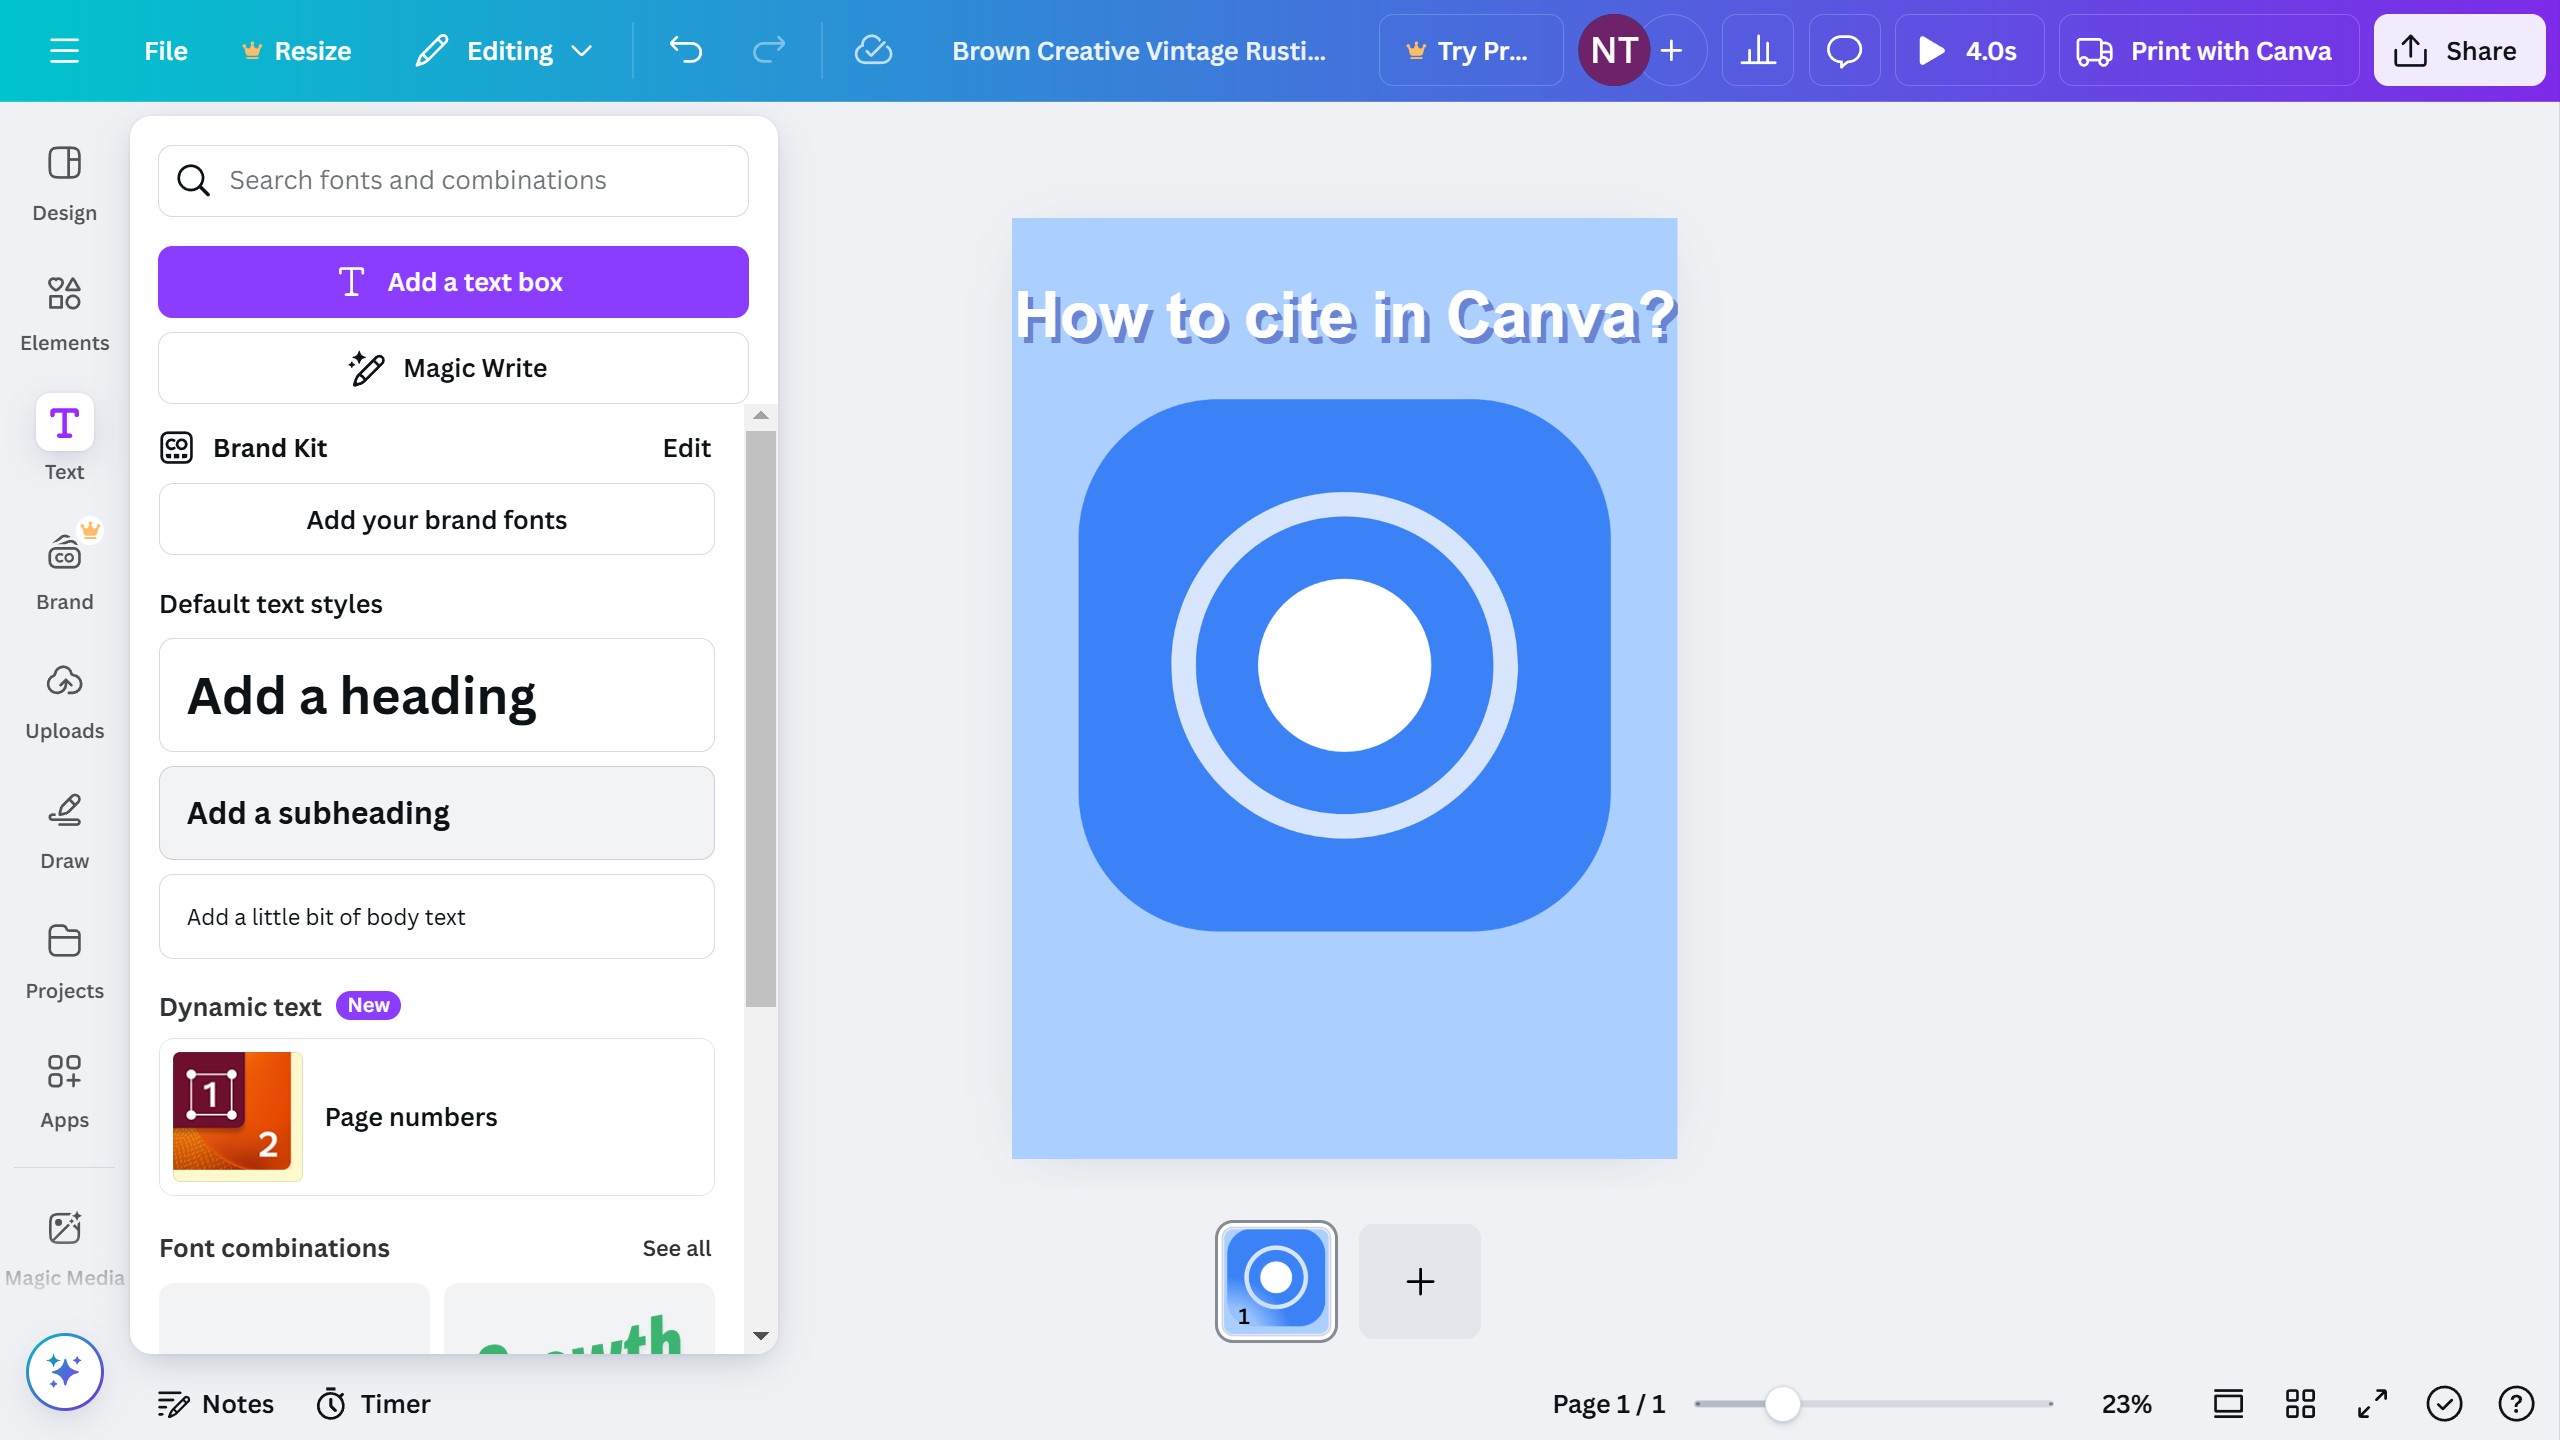
Task: Click the zoom level slider handle
Action: point(1782,1403)
